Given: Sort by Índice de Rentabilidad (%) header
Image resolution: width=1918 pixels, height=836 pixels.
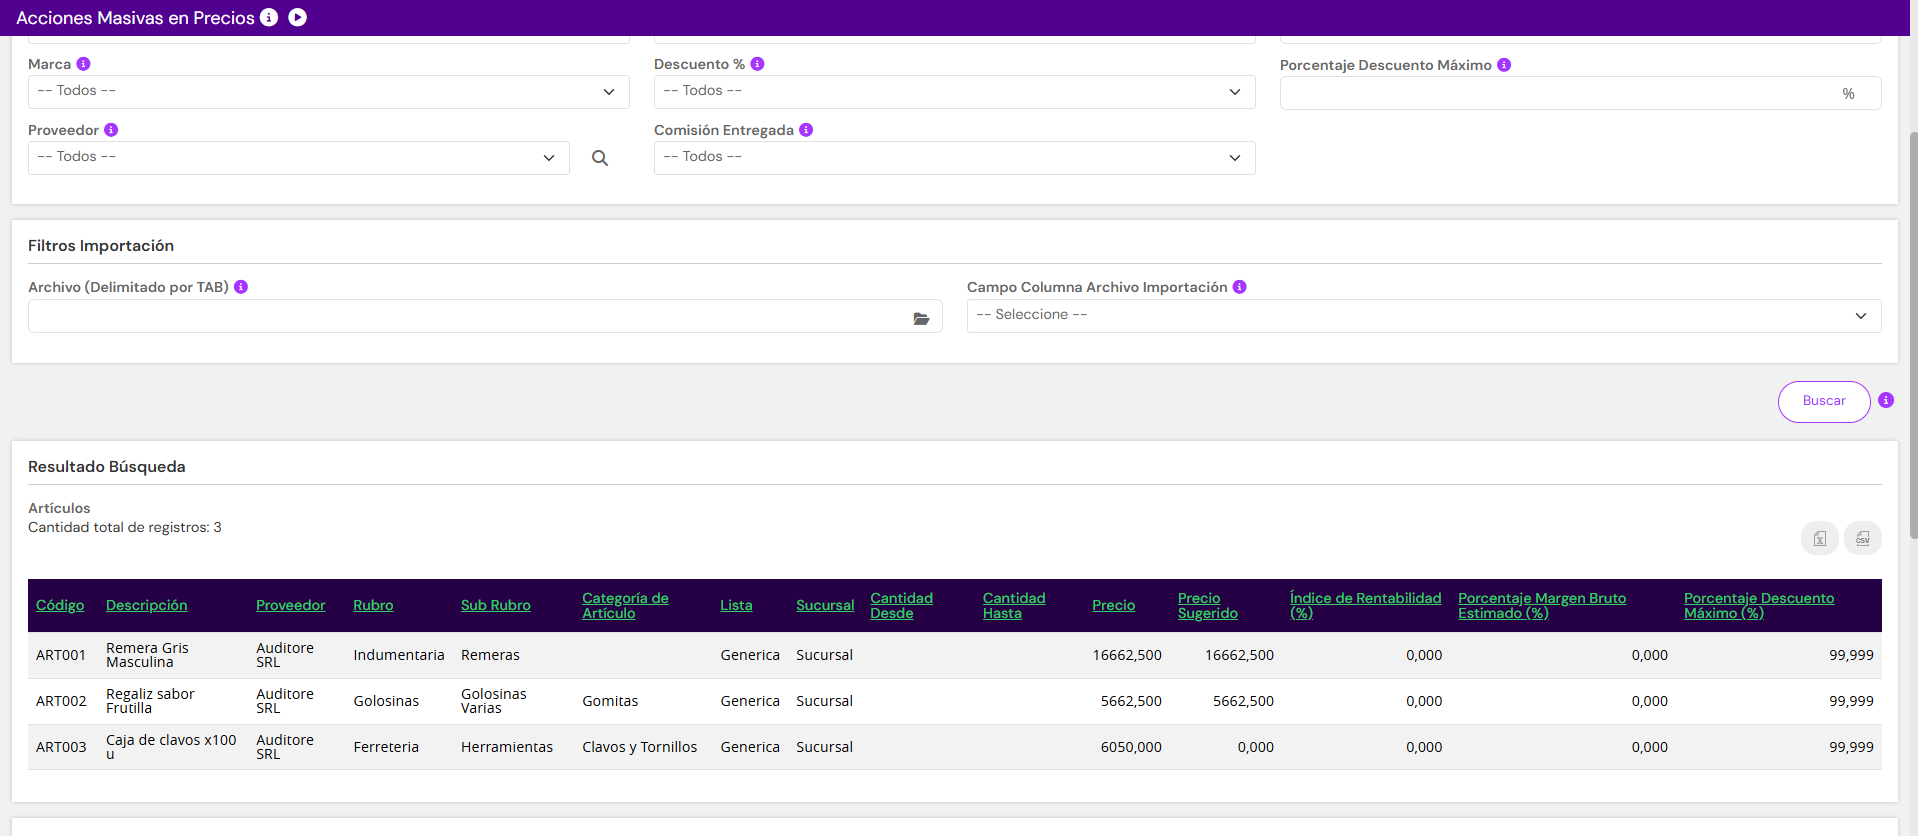Looking at the screenshot, I should tap(1366, 605).
